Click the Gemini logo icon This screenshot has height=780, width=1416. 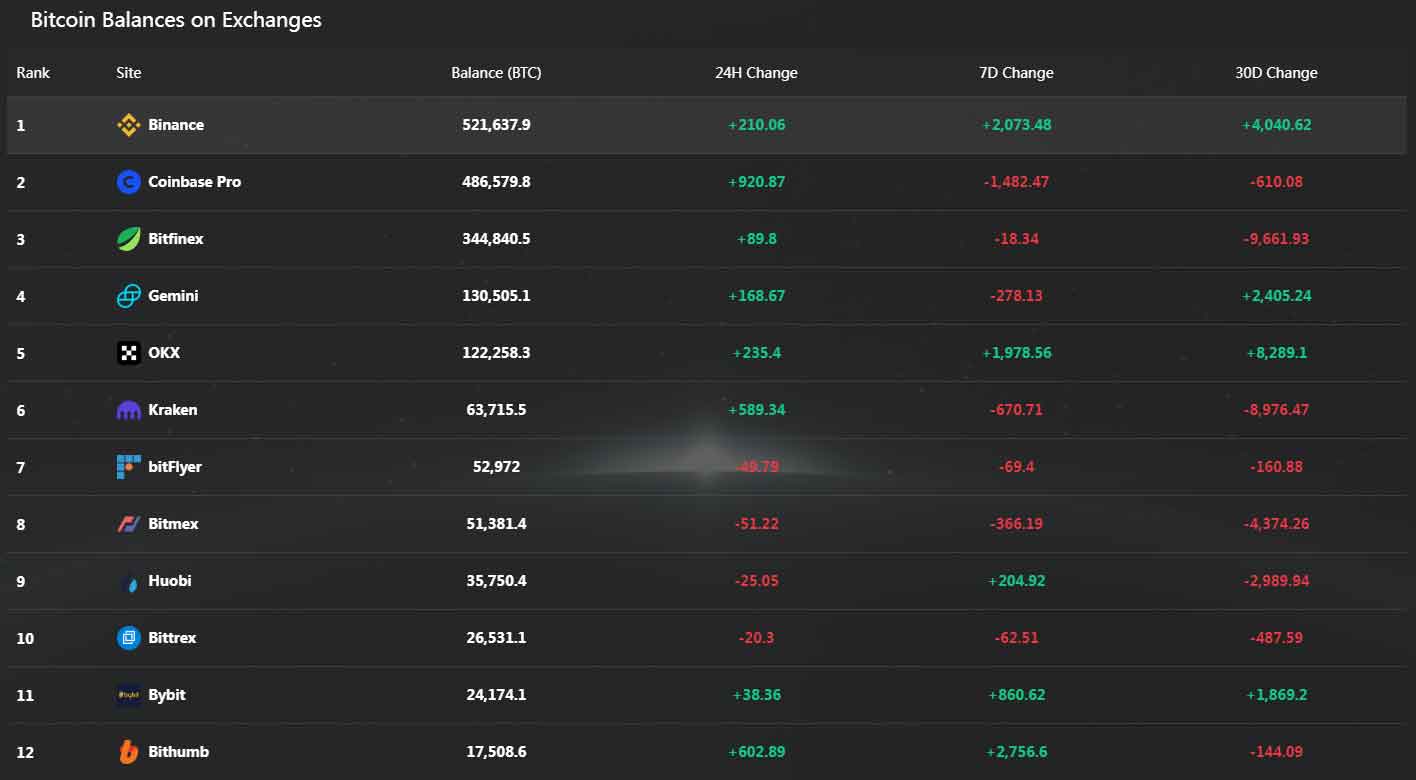tap(129, 296)
